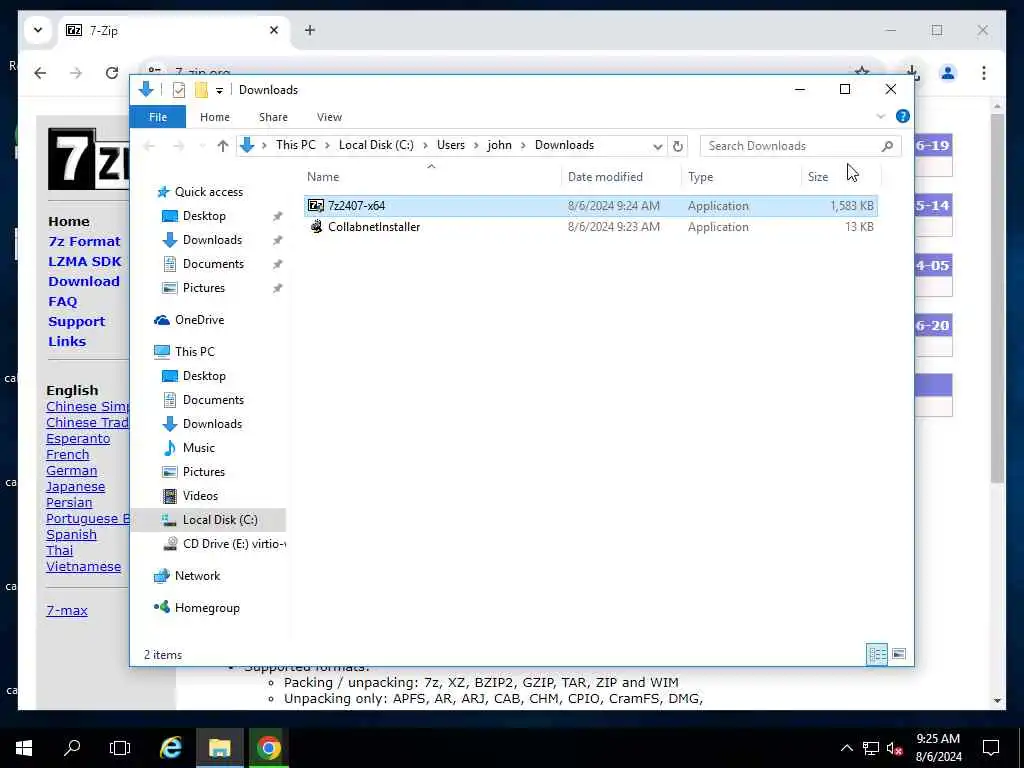Click the search magnifier in Search Downloads
Viewport: 1024px width, 768px height.
click(x=887, y=146)
